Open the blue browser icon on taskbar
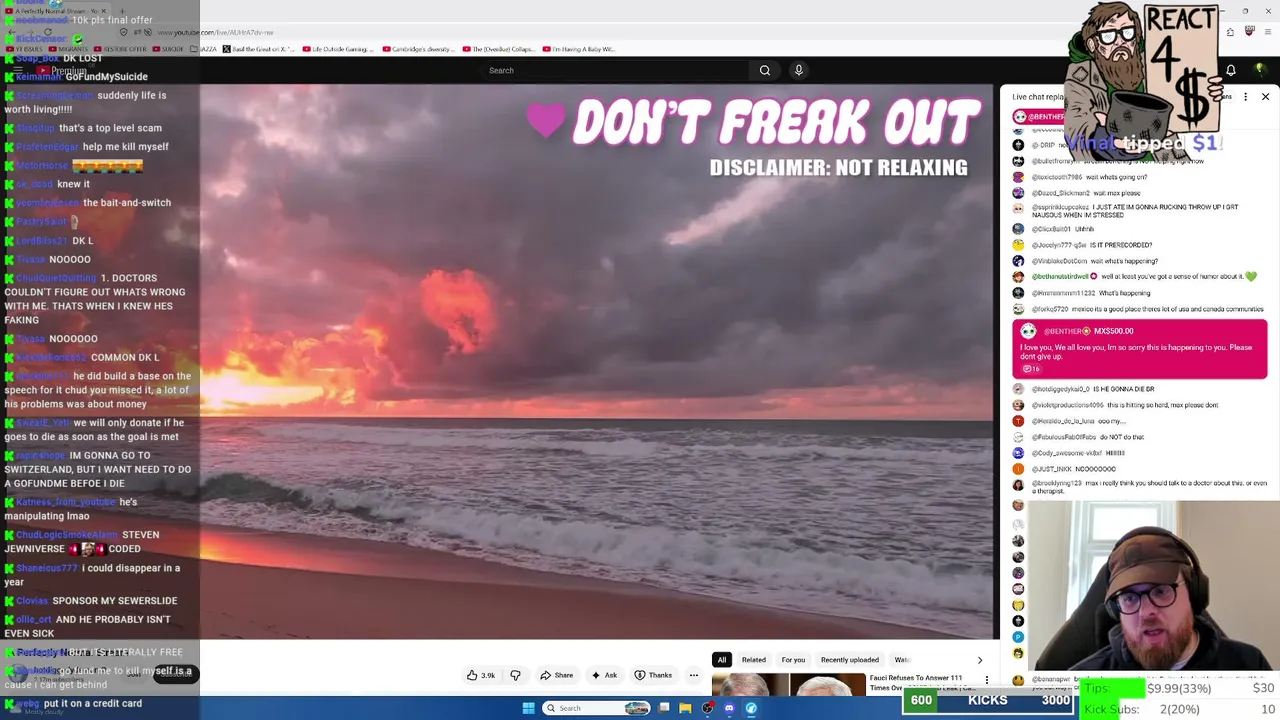This screenshot has height=720, width=1280. (x=751, y=708)
